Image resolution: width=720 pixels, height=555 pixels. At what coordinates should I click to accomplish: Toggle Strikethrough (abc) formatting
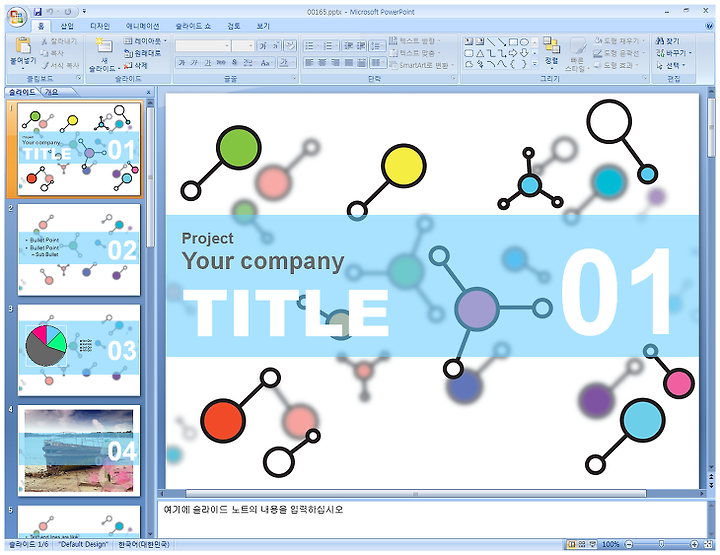point(221,62)
